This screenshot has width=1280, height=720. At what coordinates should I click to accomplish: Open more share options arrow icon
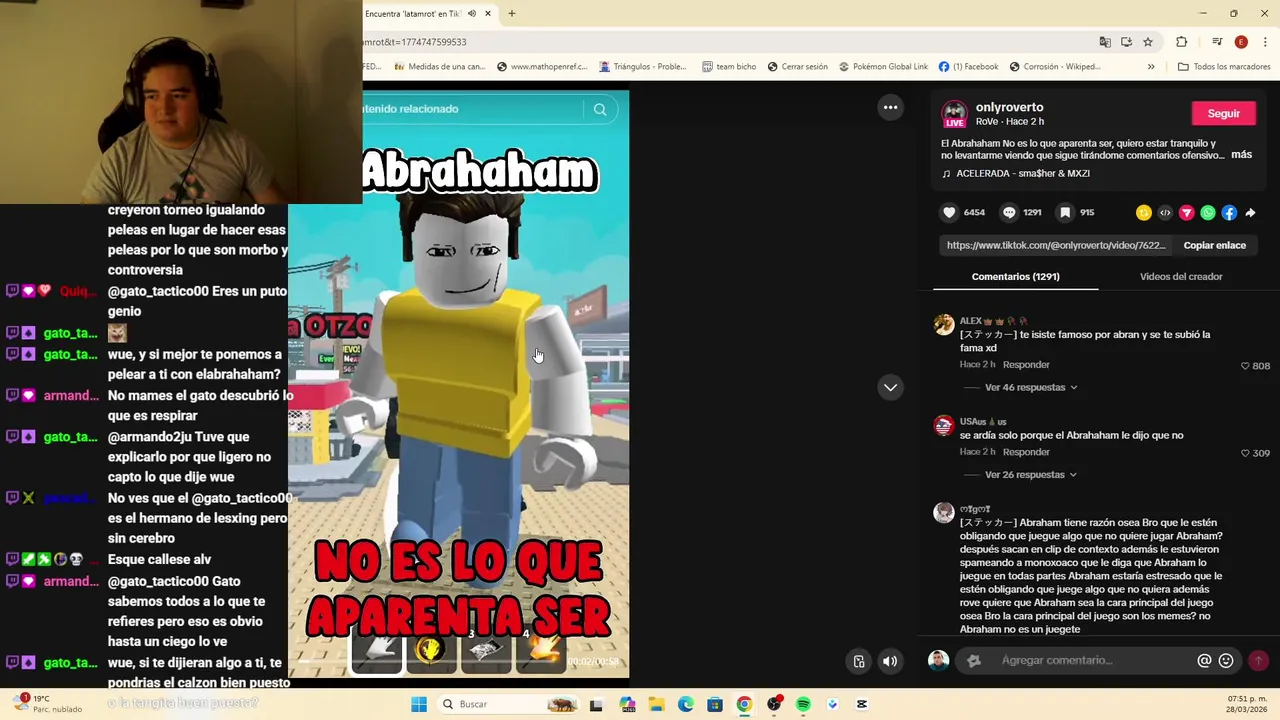point(1250,212)
